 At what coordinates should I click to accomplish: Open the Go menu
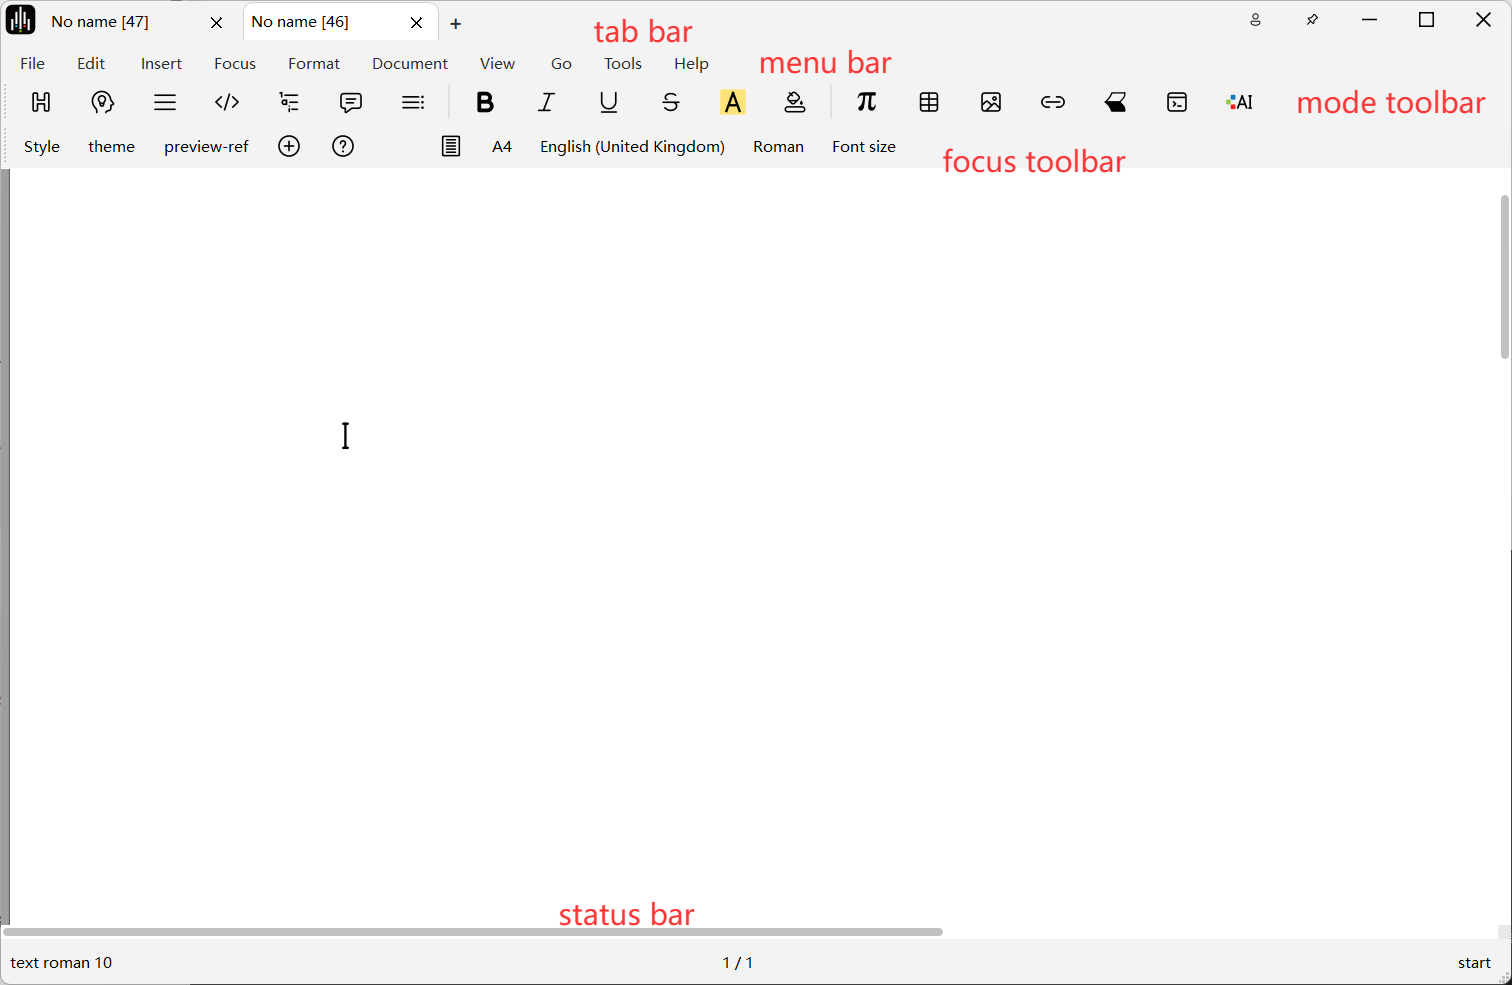561,63
